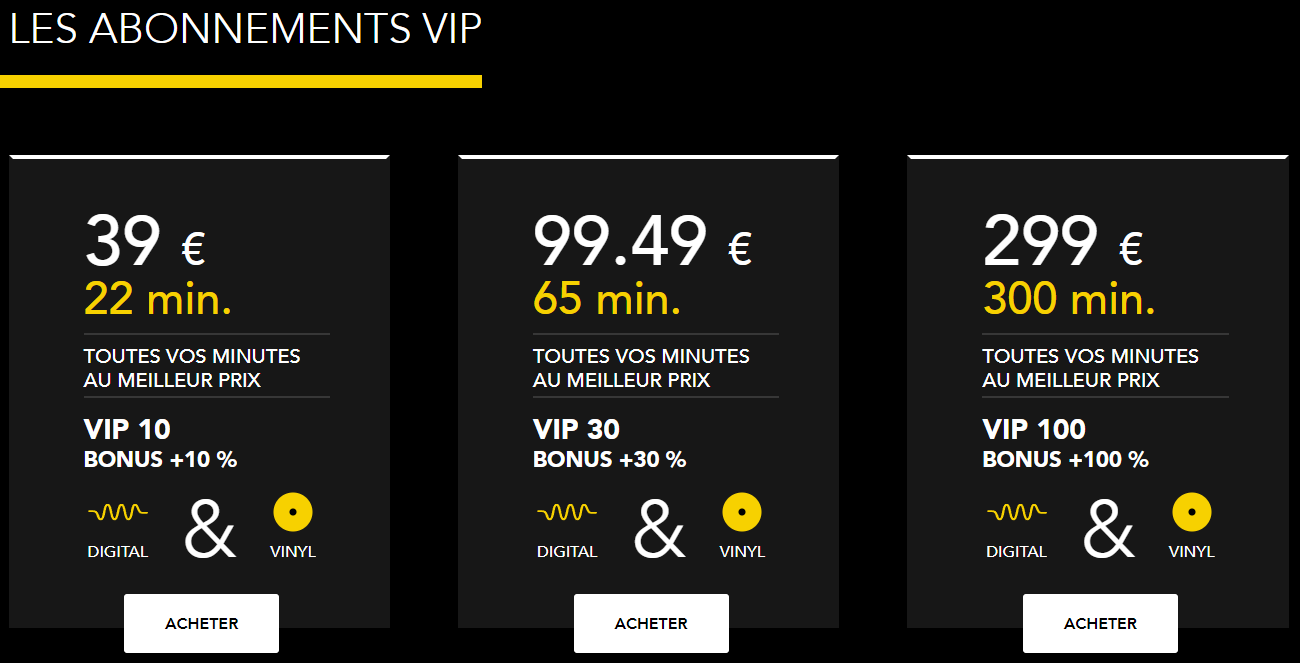Click the yellow Vinyl disc icon in VIP 10 card
Image resolution: width=1300 pixels, height=663 pixels.
tap(293, 513)
